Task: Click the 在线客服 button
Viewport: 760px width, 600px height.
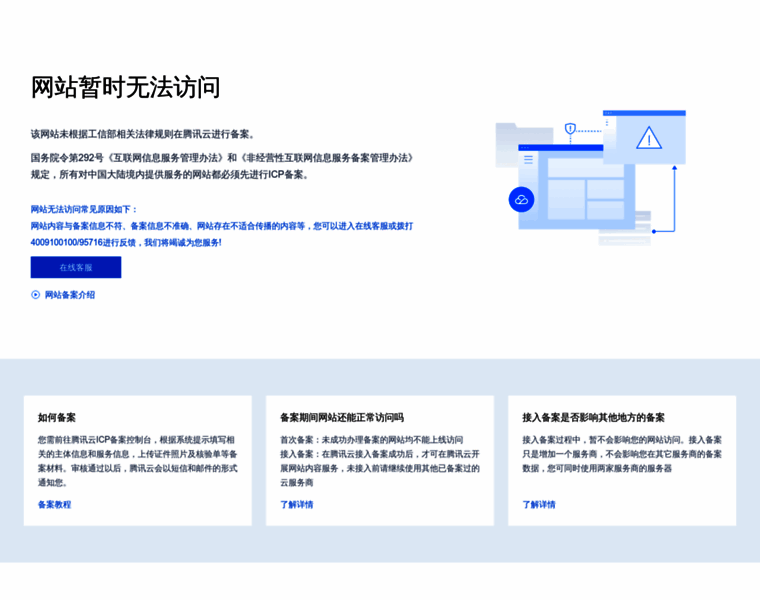Action: [76, 267]
